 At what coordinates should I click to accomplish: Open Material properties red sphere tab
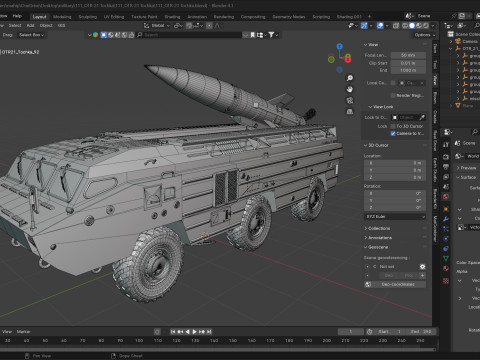[446, 268]
